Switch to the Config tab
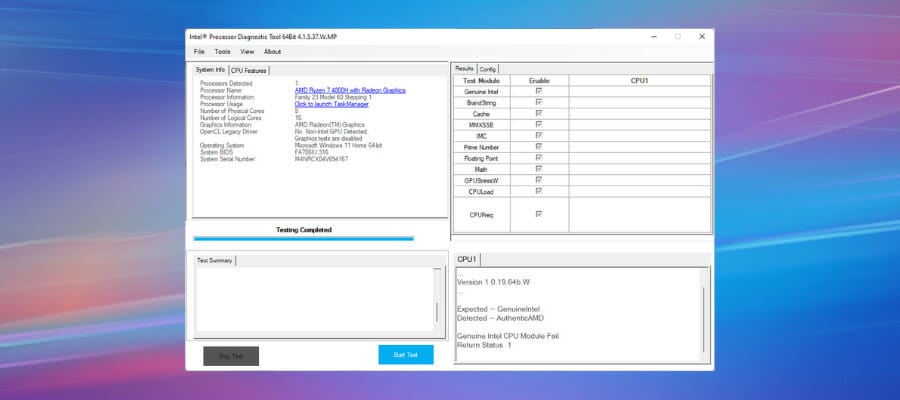900x400 pixels. pyautogui.click(x=488, y=69)
